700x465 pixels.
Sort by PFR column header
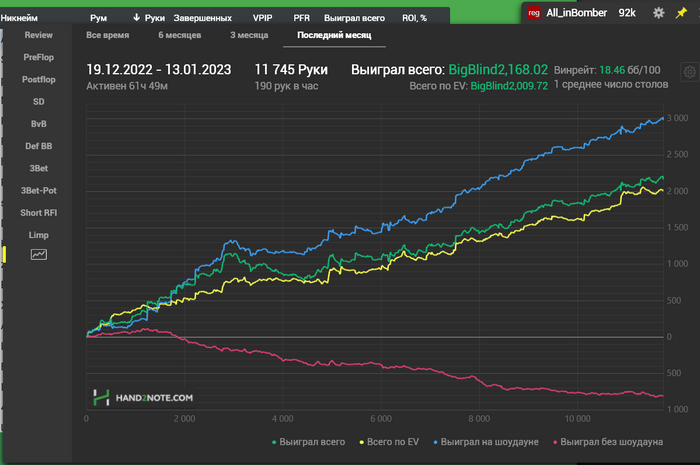tap(301, 18)
